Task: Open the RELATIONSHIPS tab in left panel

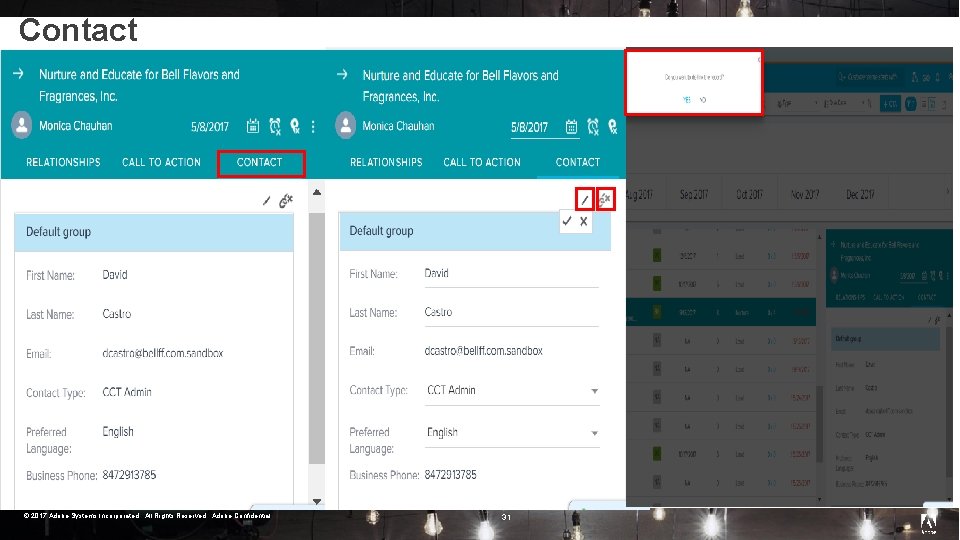Action: click(x=63, y=162)
